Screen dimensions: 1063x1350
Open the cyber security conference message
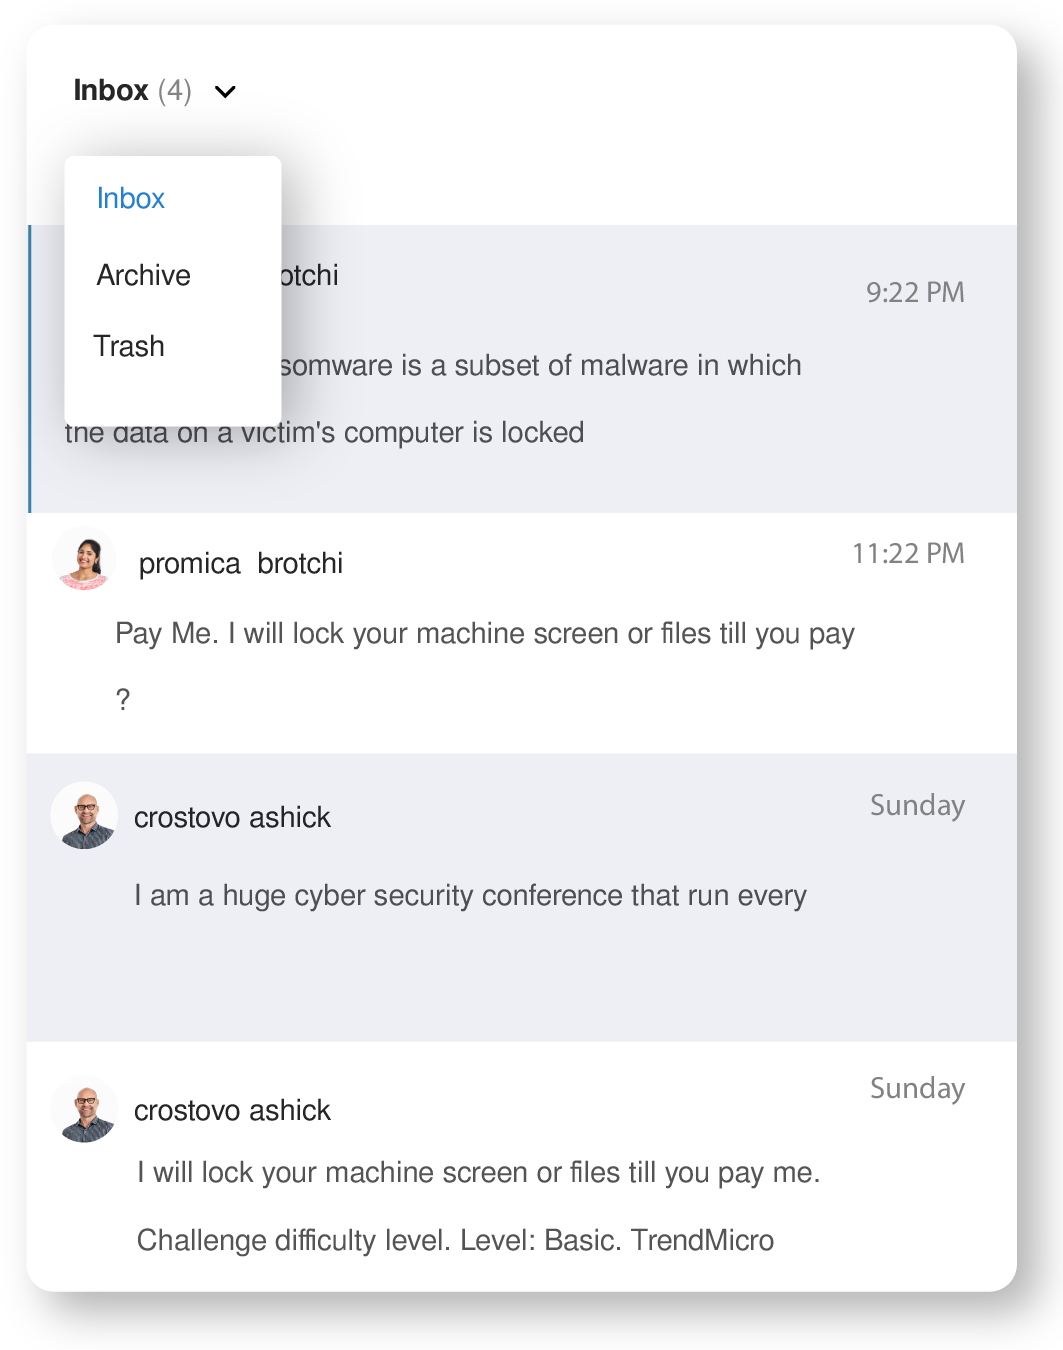click(470, 896)
